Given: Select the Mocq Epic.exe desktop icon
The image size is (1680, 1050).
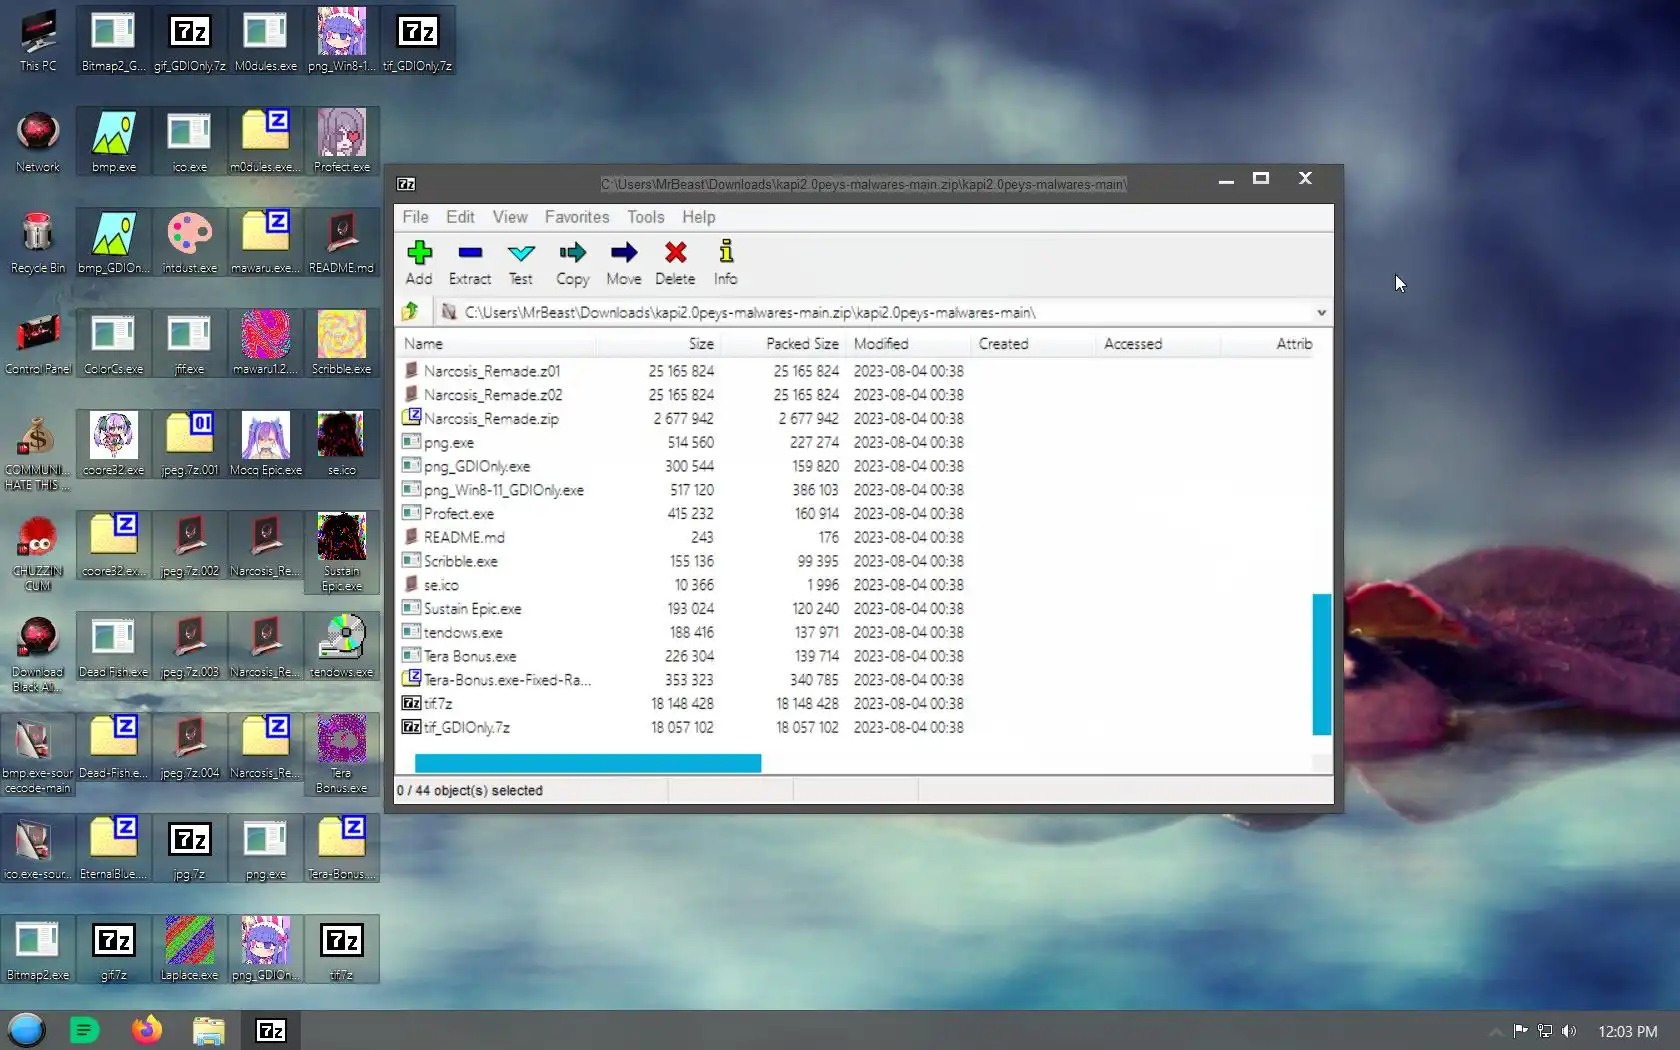Looking at the screenshot, I should click(266, 444).
